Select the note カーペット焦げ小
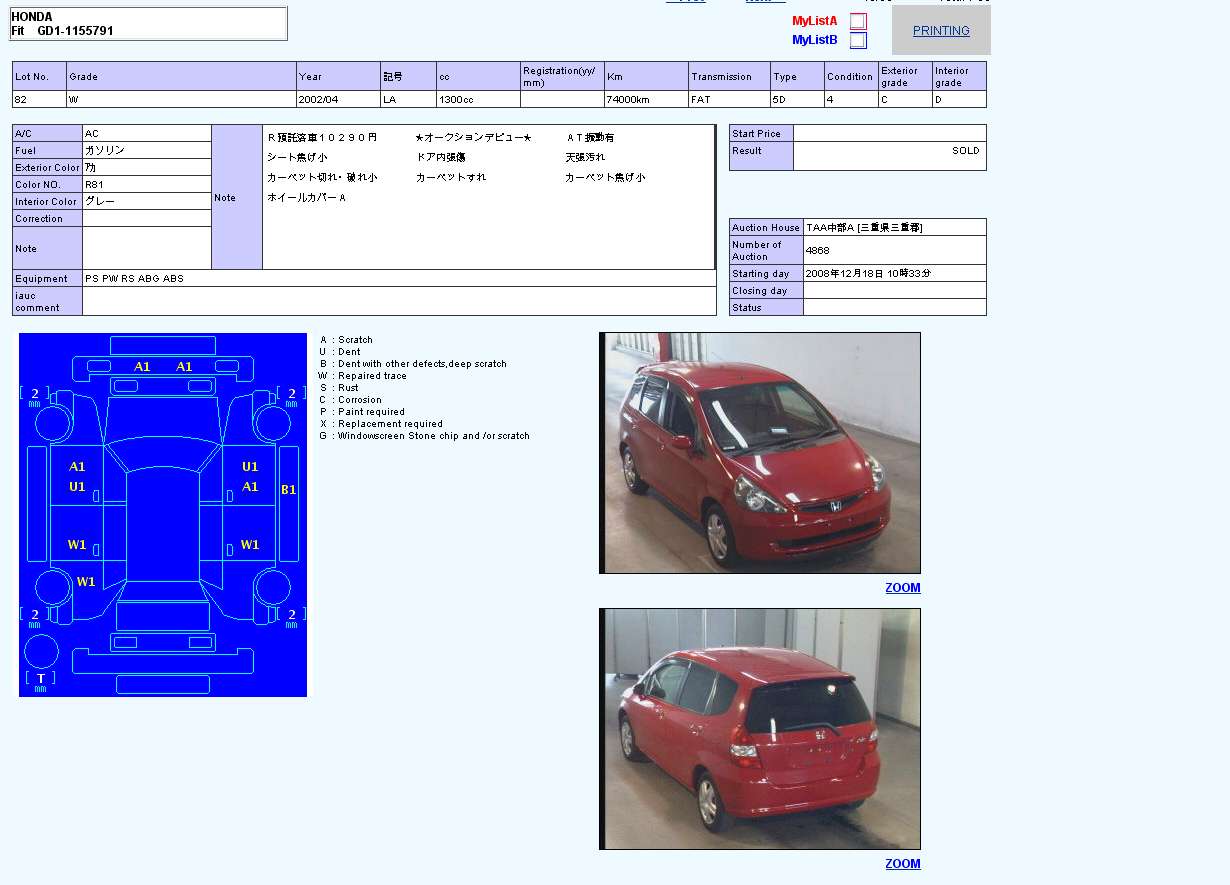Image resolution: width=1230 pixels, height=885 pixels. (605, 177)
